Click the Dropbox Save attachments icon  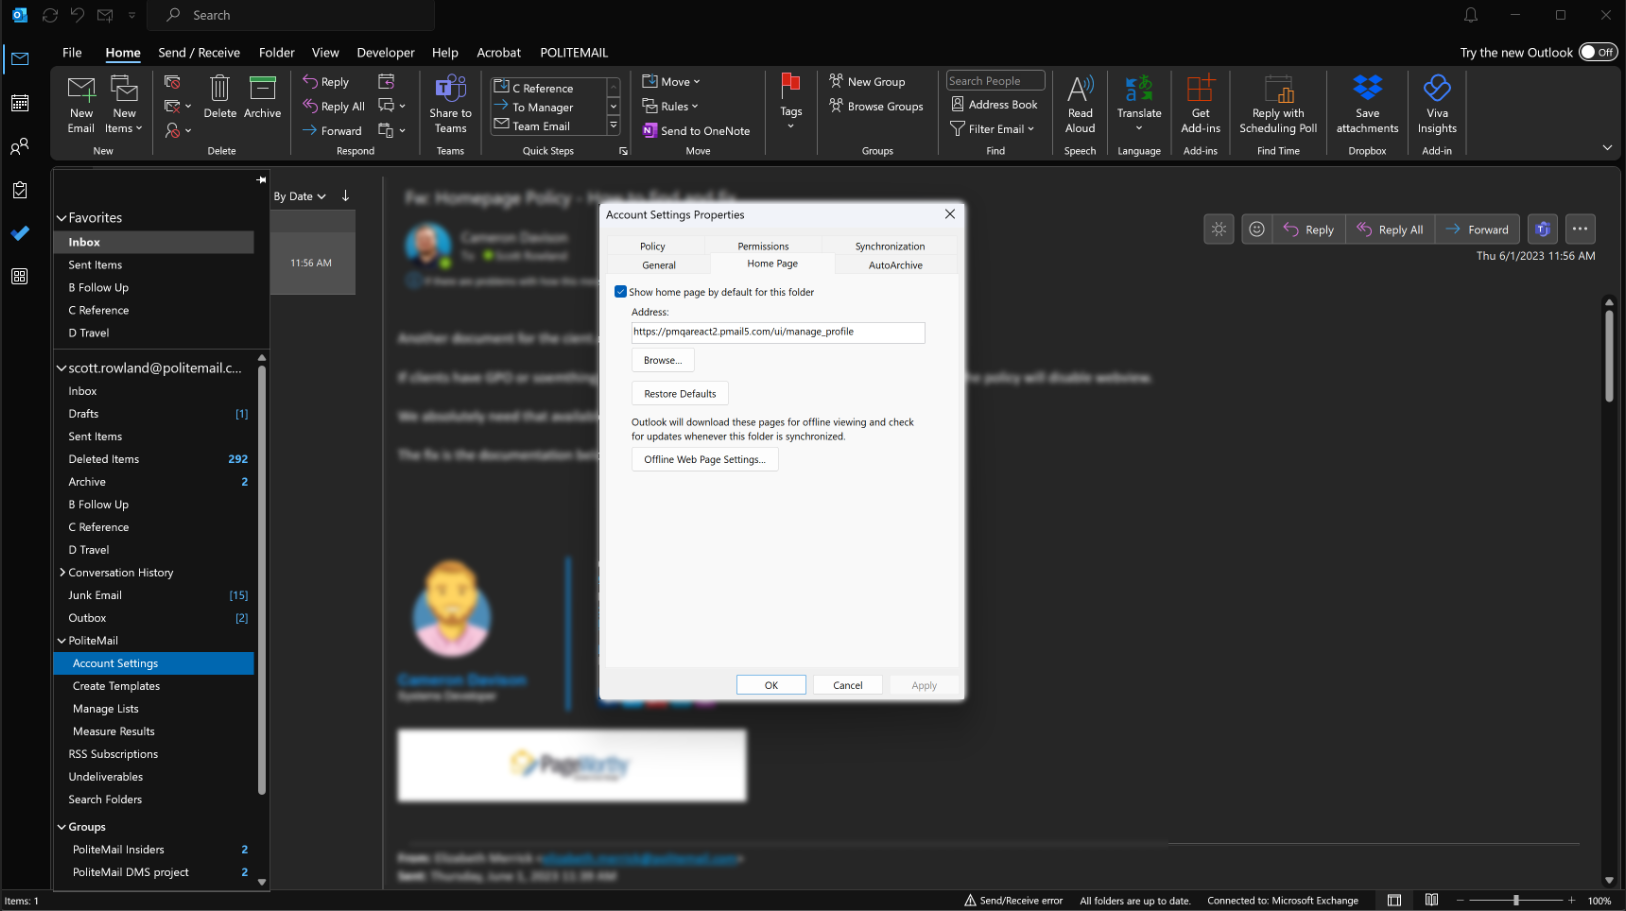1367,88
